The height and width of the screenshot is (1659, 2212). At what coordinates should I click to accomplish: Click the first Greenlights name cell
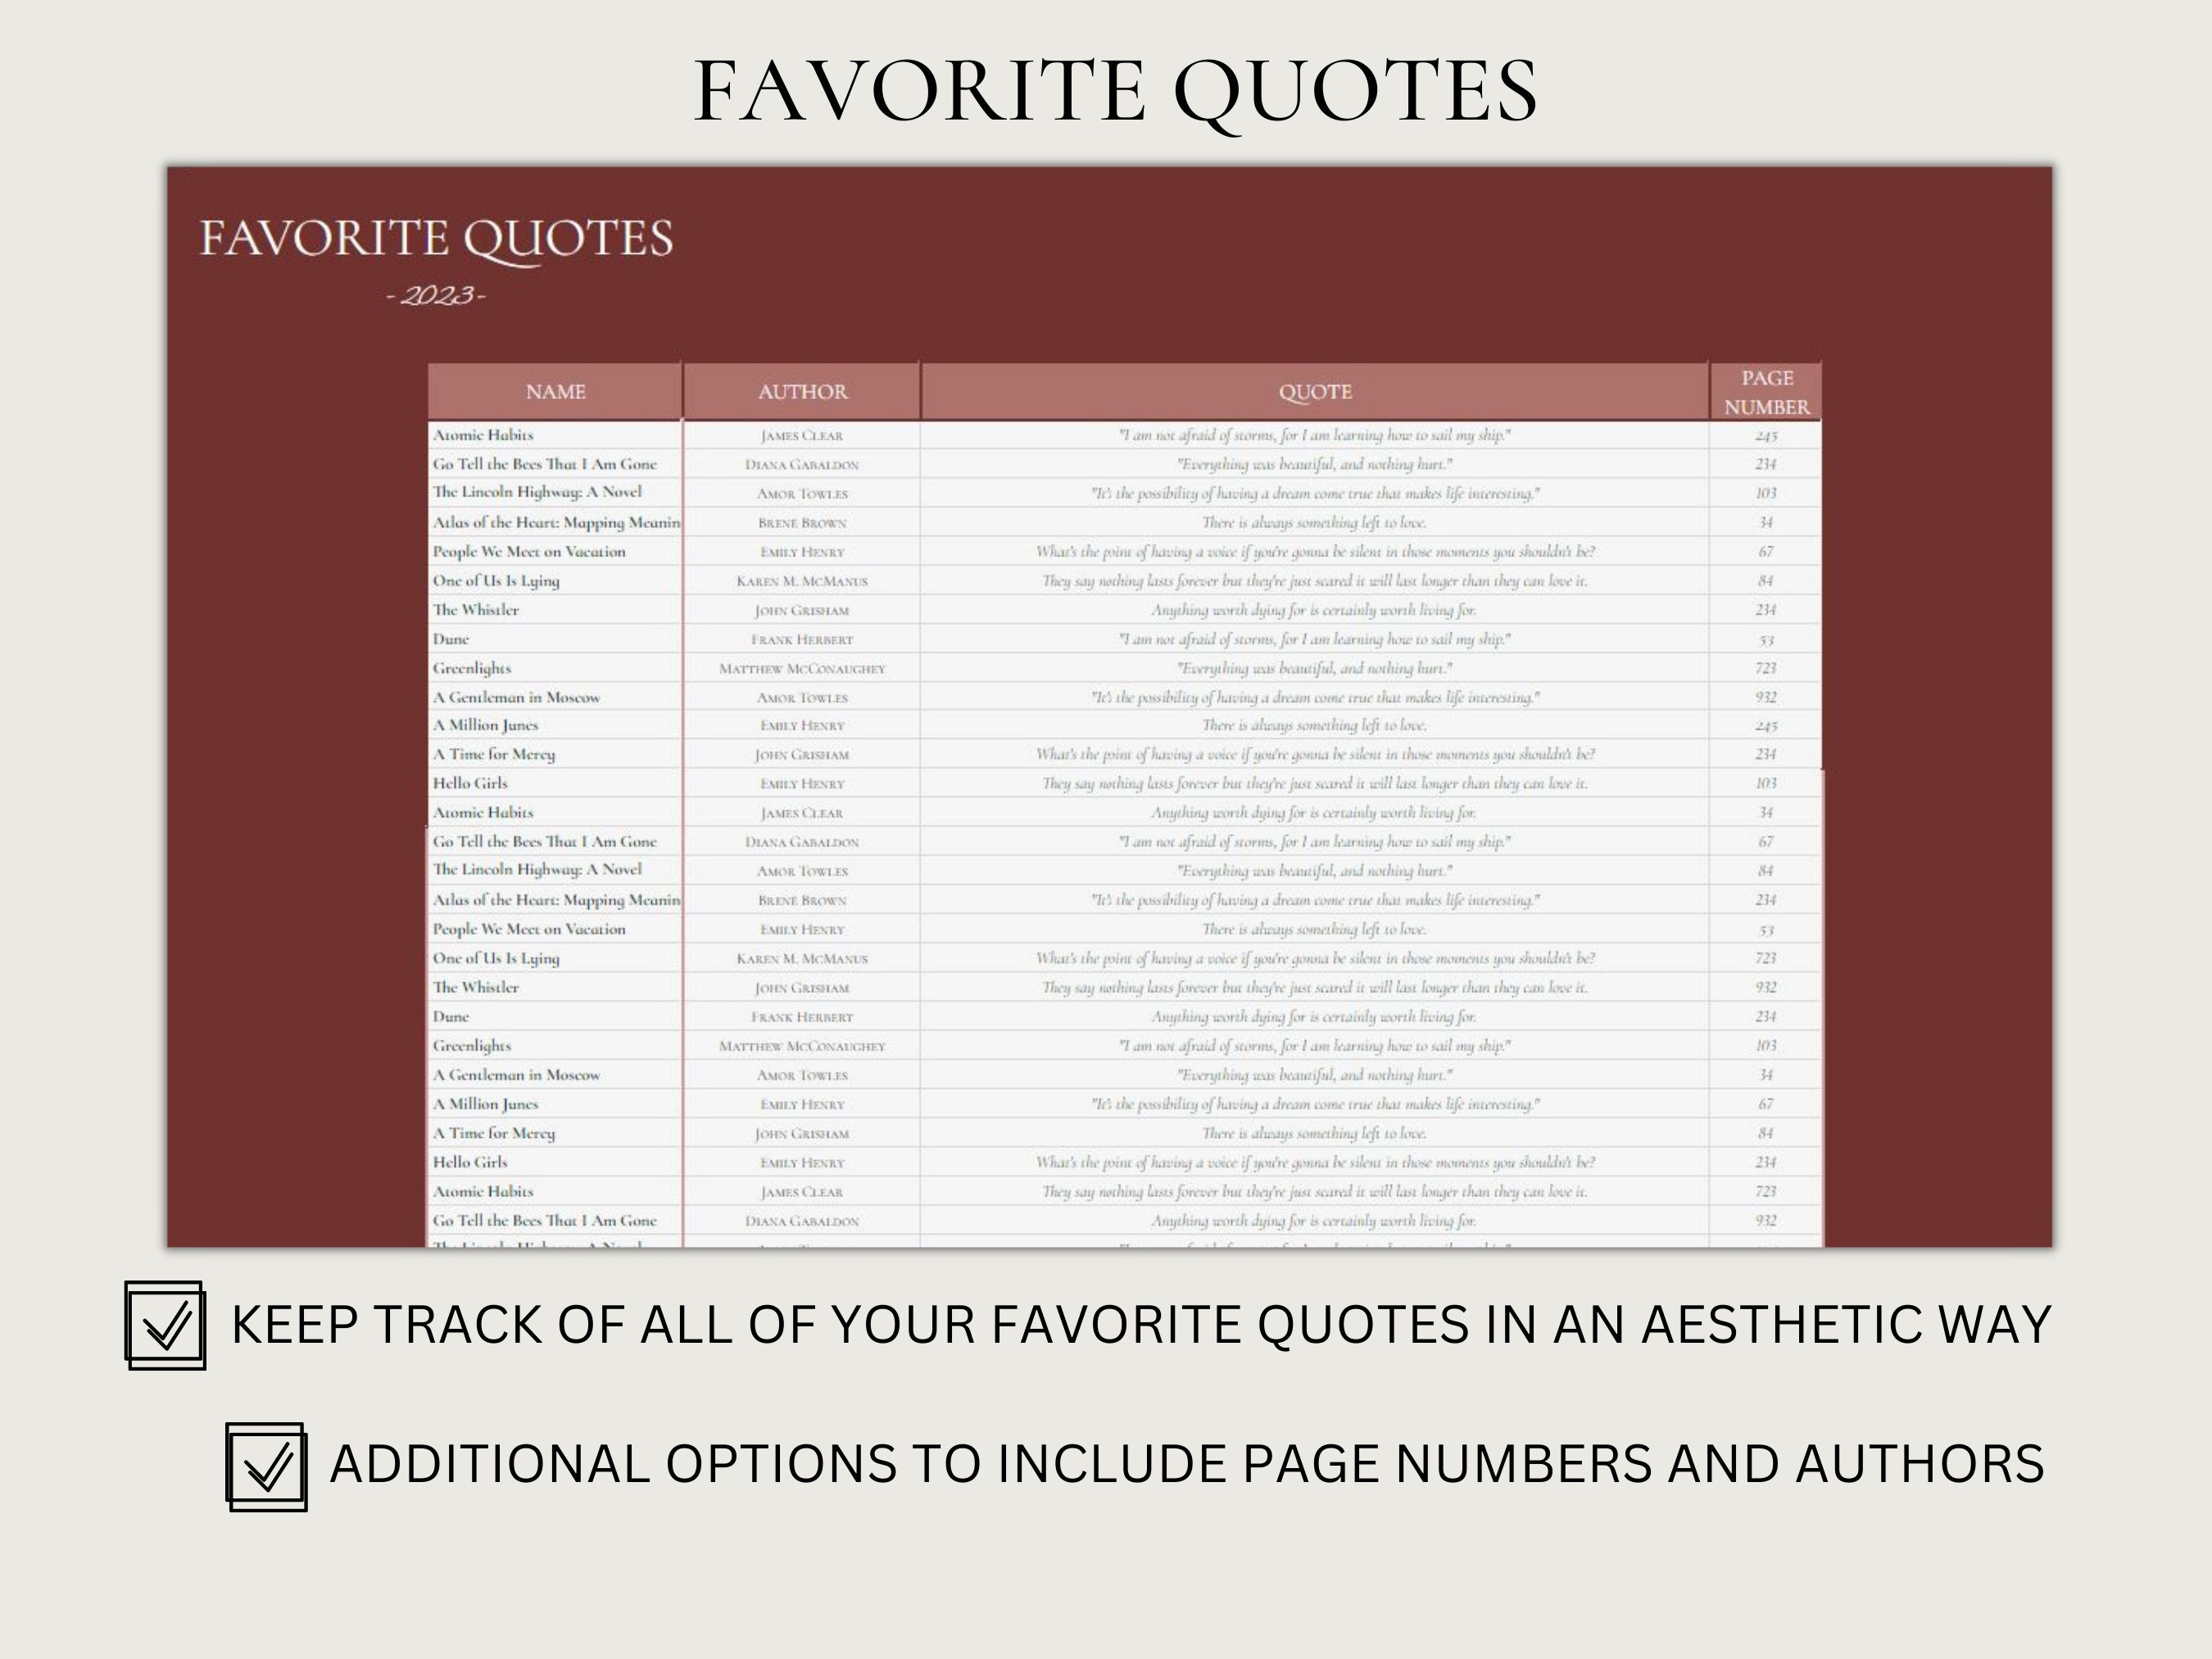[555, 668]
